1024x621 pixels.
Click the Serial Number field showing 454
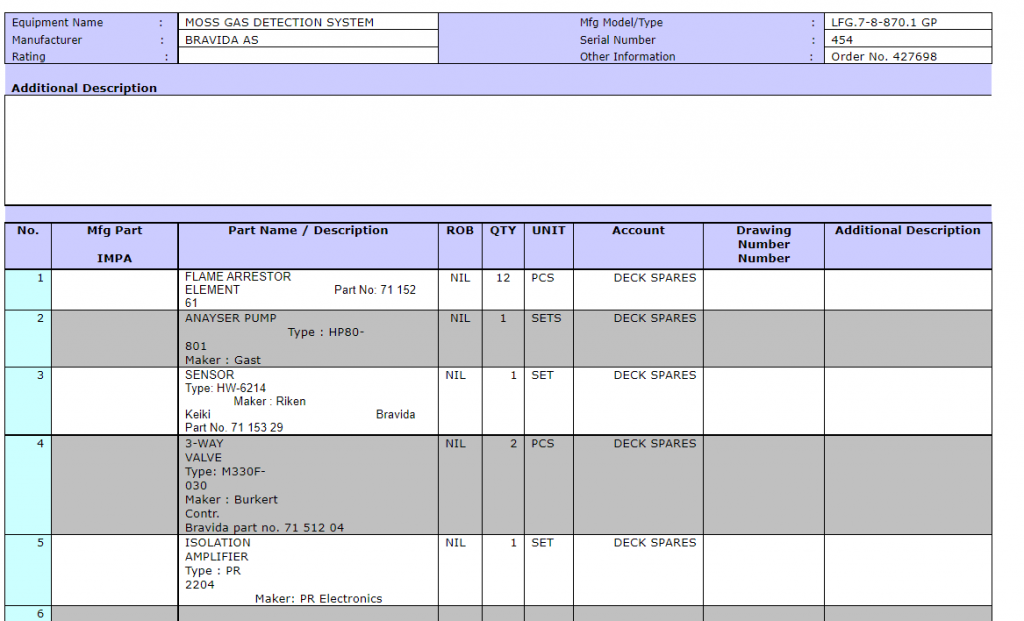909,40
